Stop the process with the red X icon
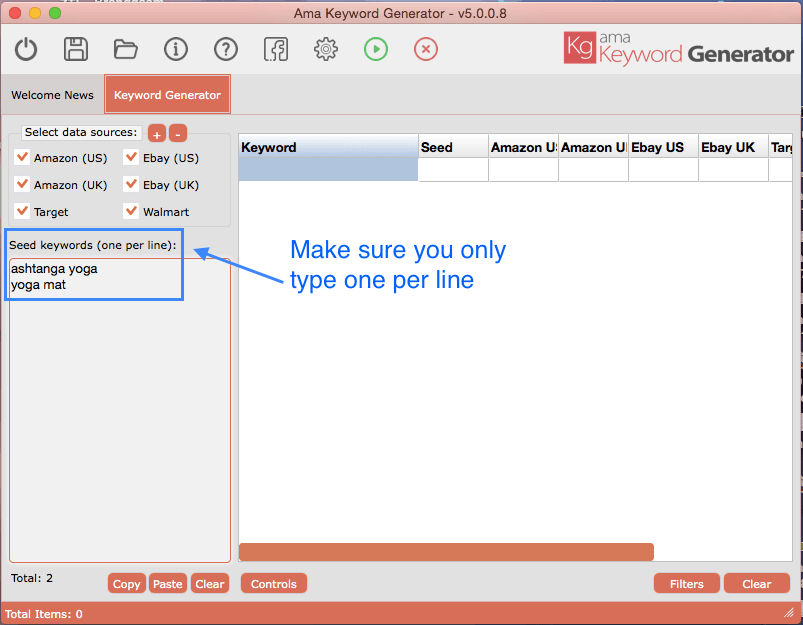The image size is (803, 625). coord(426,49)
